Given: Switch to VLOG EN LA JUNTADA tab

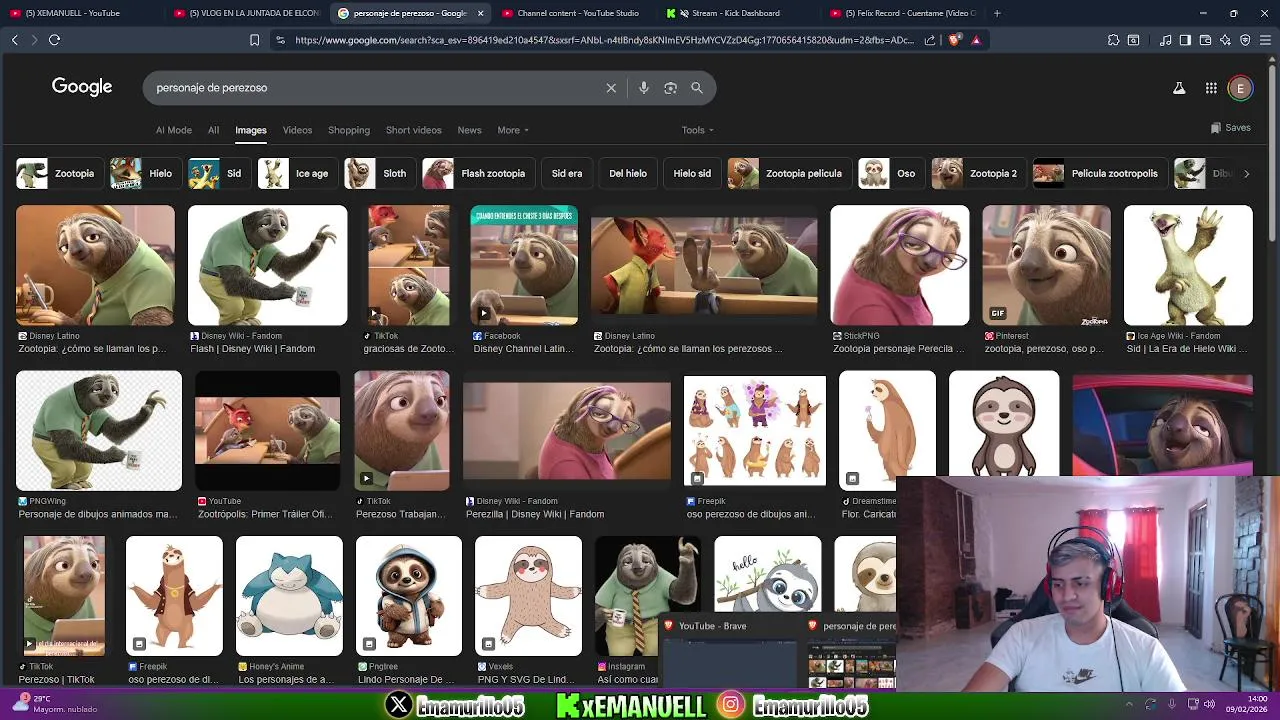Looking at the screenshot, I should [248, 13].
